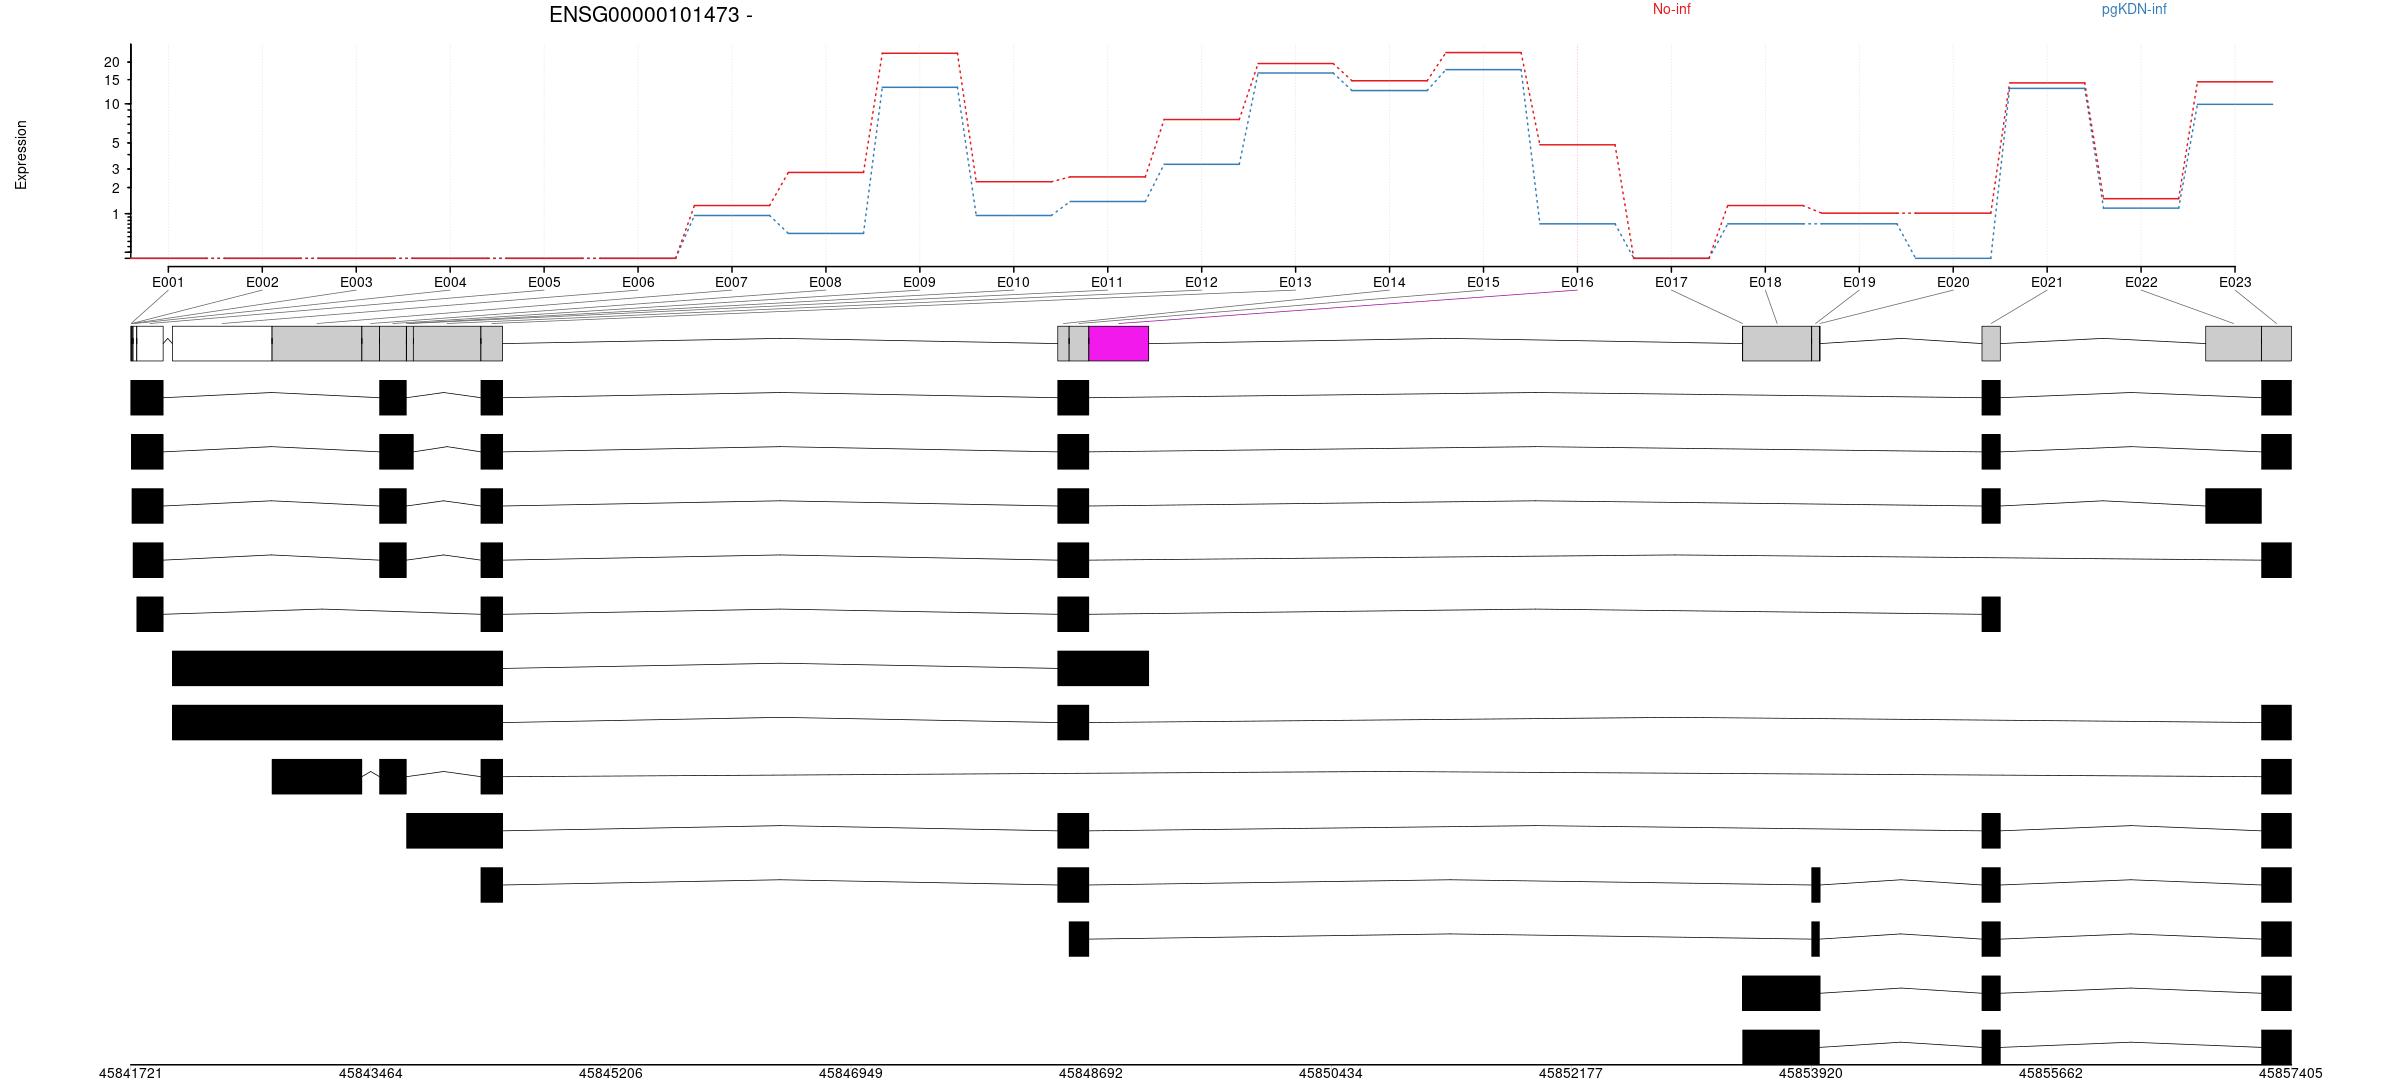Viewport: 2400px width, 1090px height.
Task: Click y-axis tick value 10
Action: click(111, 104)
